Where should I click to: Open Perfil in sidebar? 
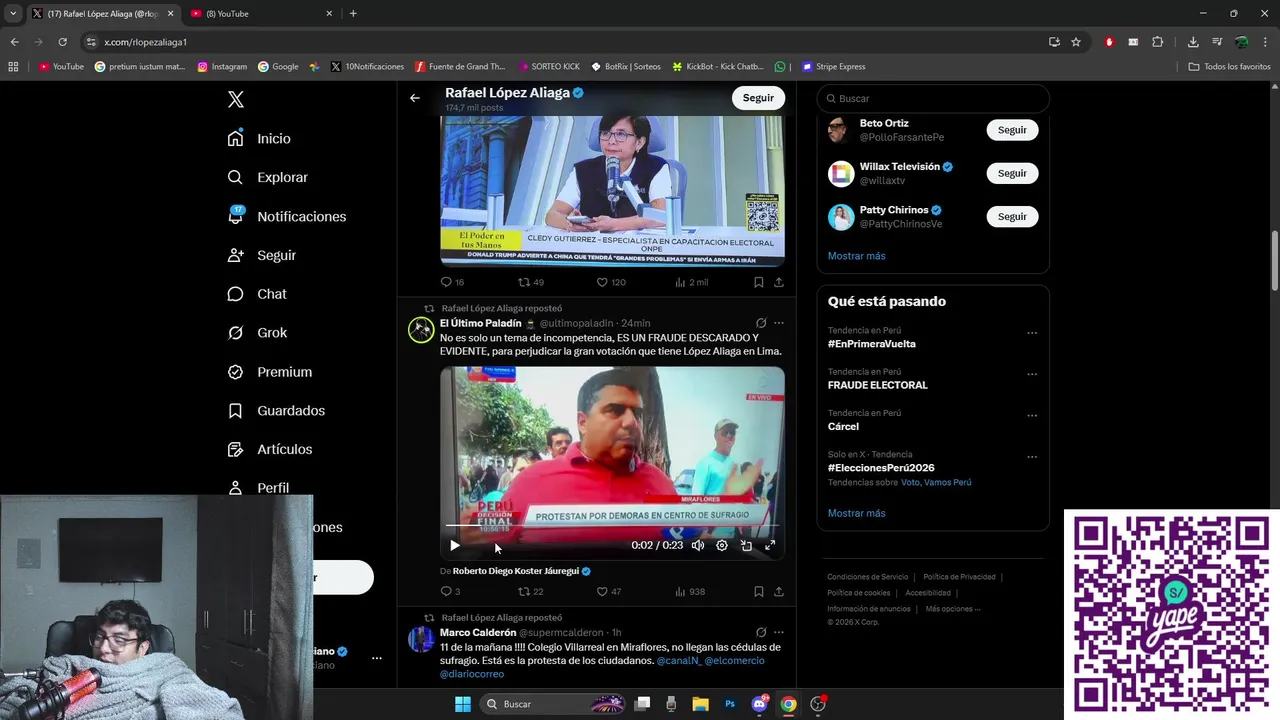pos(258,488)
